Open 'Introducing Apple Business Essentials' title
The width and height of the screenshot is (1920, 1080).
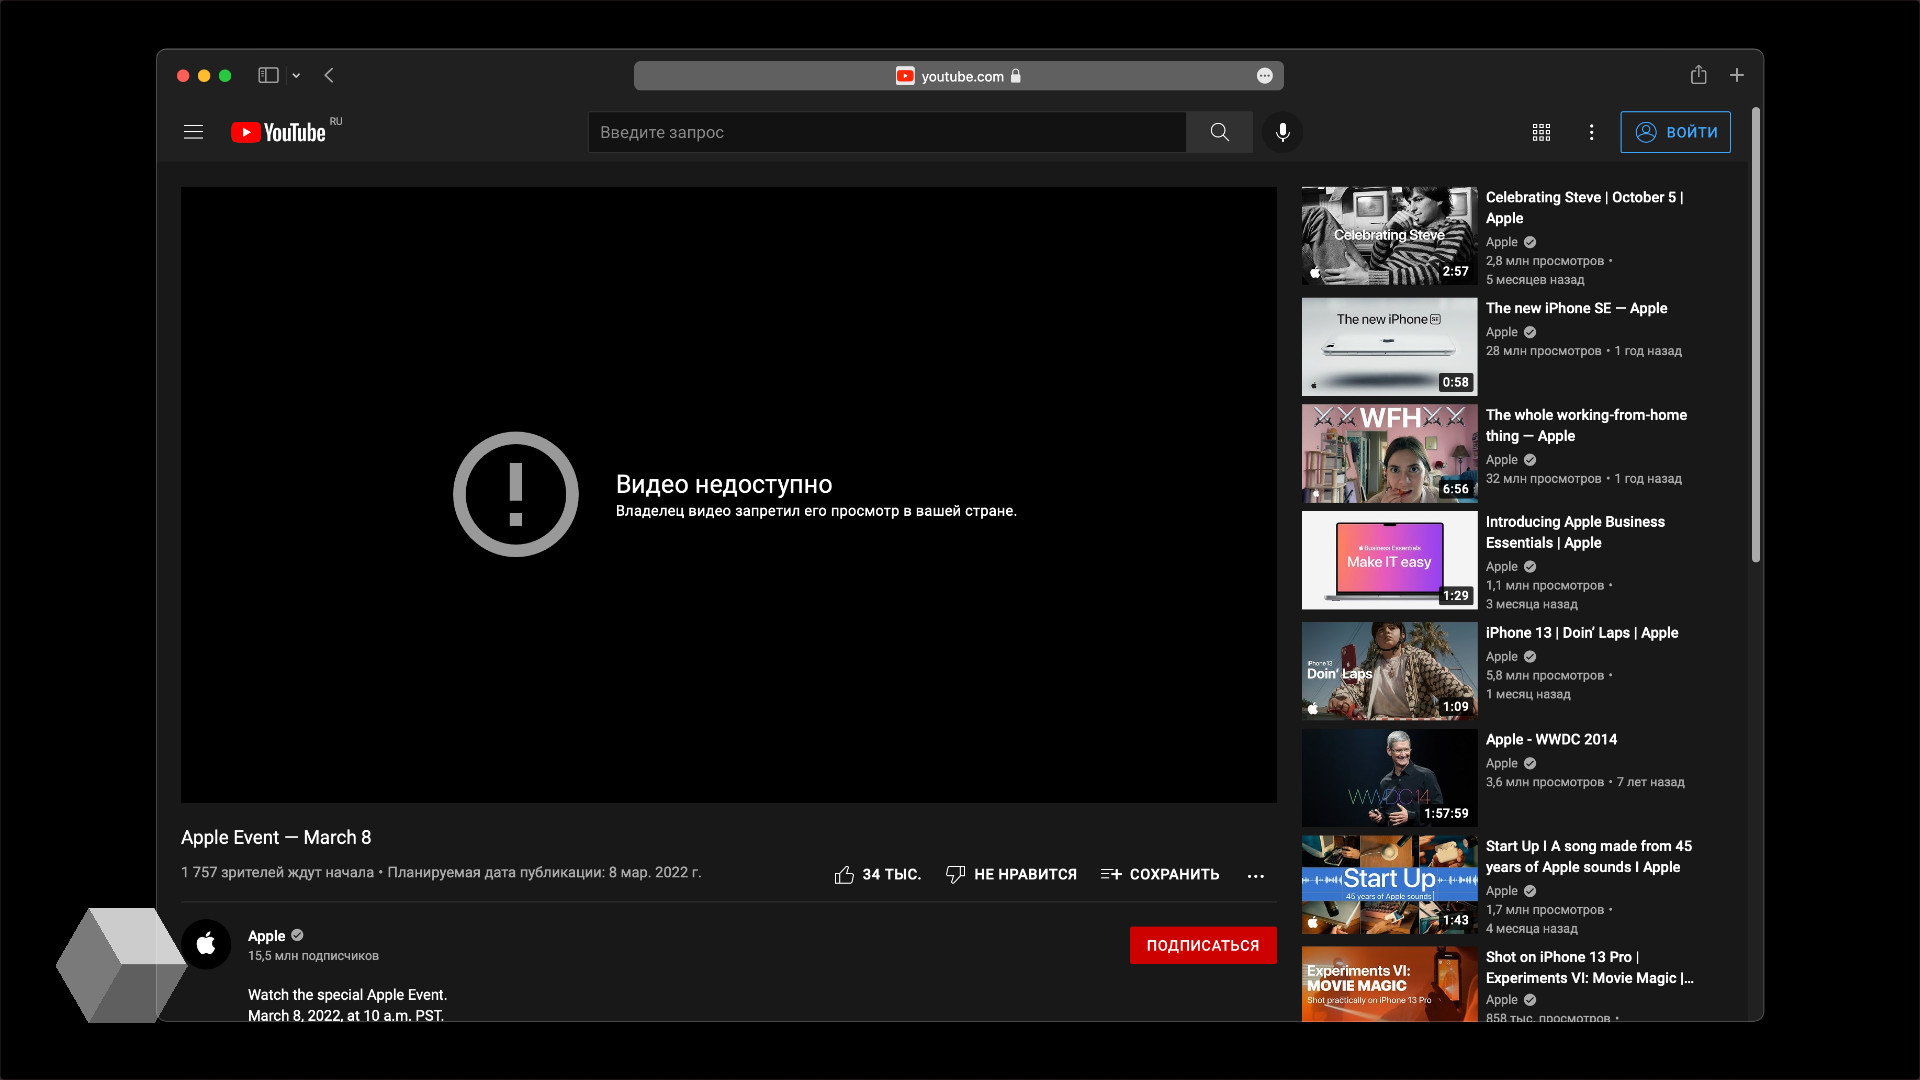click(1575, 532)
